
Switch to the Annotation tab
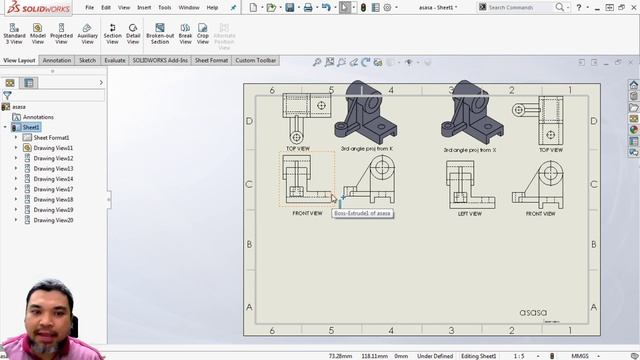(57, 60)
